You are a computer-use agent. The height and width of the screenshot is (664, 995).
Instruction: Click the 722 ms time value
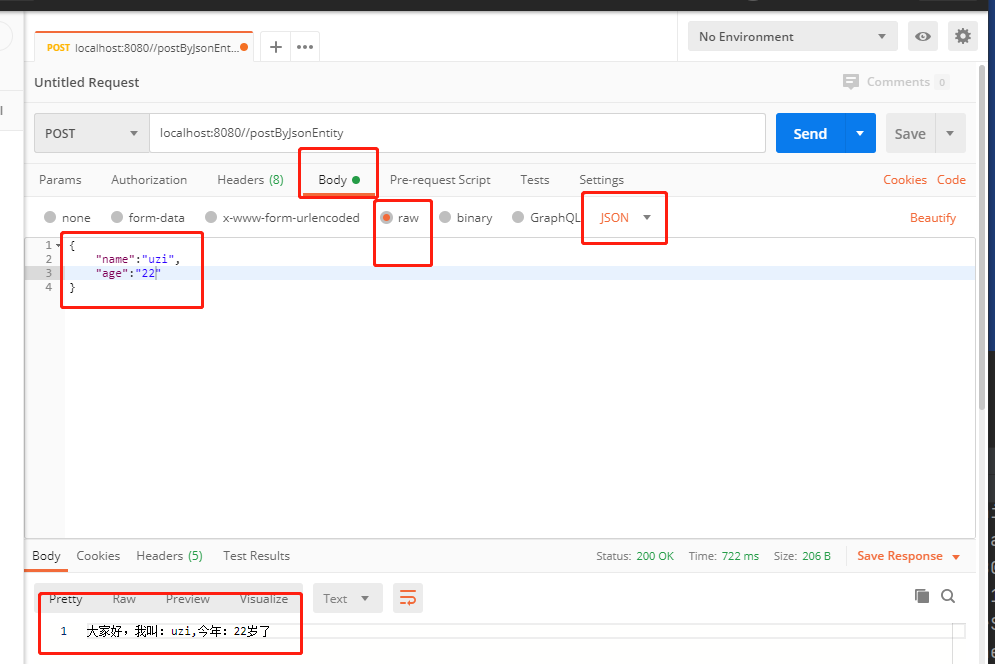point(740,556)
